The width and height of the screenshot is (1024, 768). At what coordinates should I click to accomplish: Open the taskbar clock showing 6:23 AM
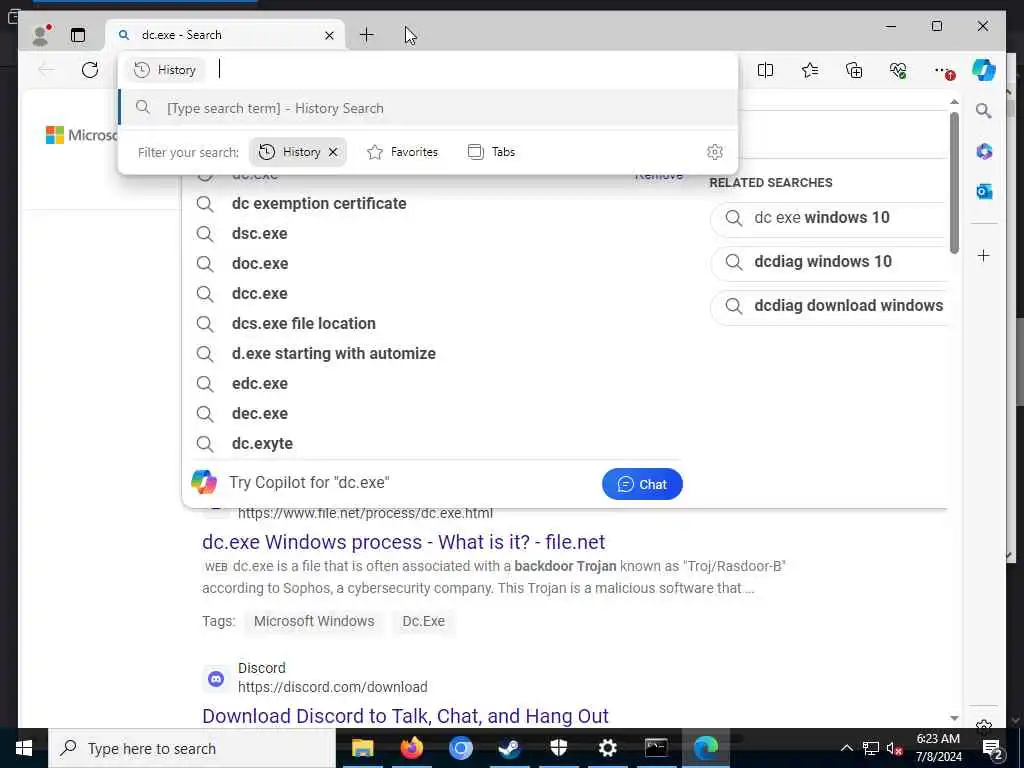coord(938,748)
